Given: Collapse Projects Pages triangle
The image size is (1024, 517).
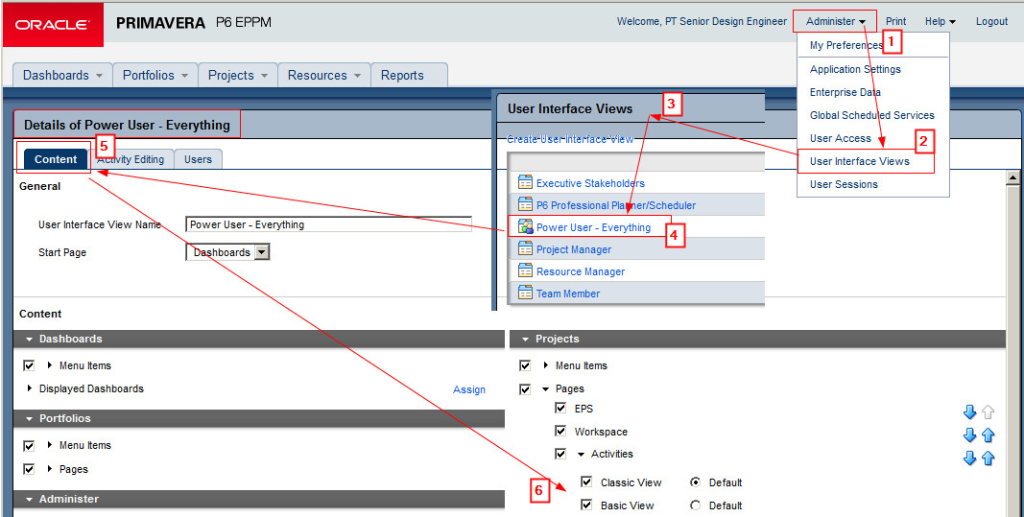Looking at the screenshot, I should pos(546,389).
